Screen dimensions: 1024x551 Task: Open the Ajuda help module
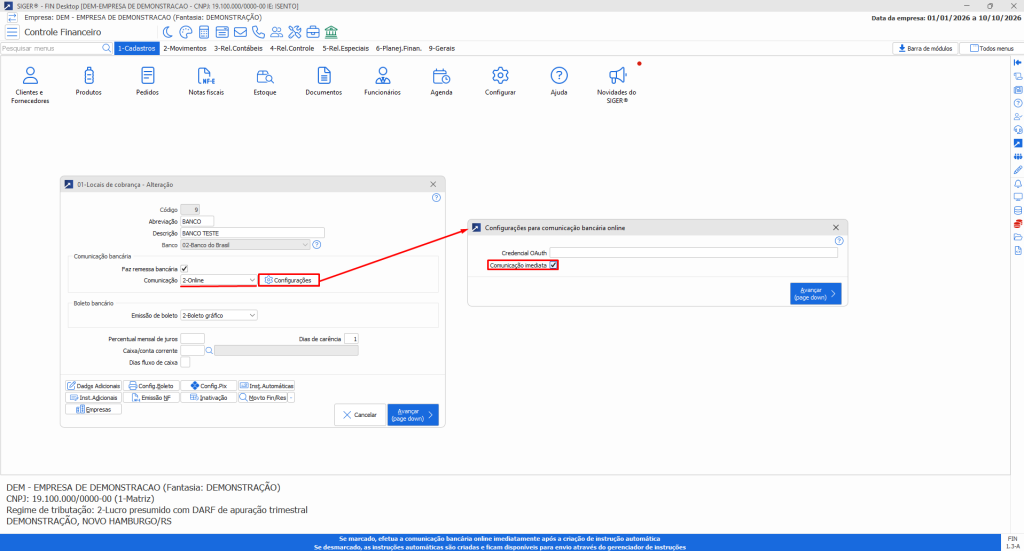559,82
